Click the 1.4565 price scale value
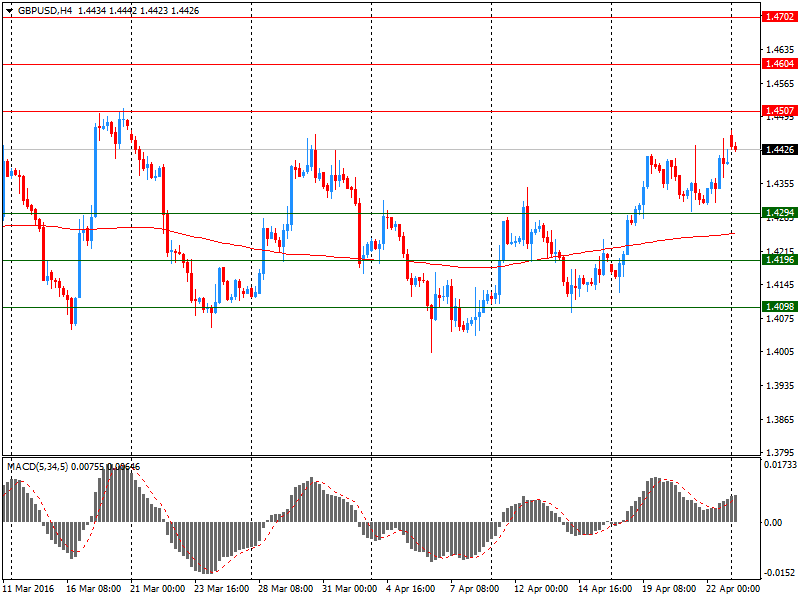 (780, 84)
